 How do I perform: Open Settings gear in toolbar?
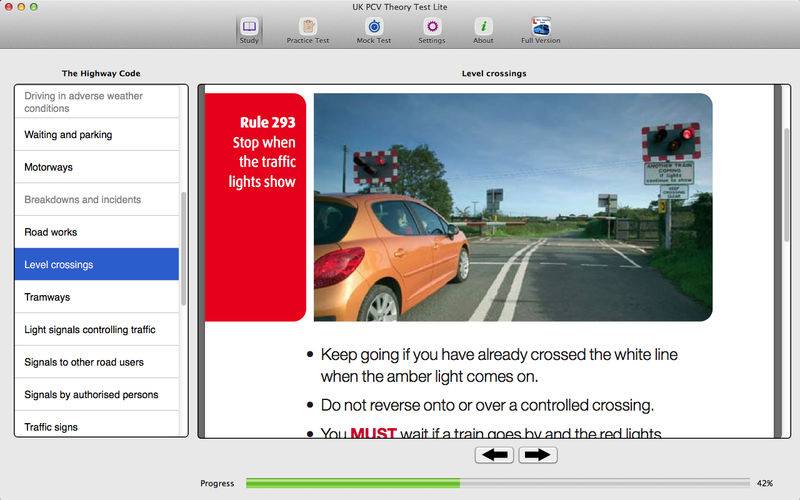(432, 27)
